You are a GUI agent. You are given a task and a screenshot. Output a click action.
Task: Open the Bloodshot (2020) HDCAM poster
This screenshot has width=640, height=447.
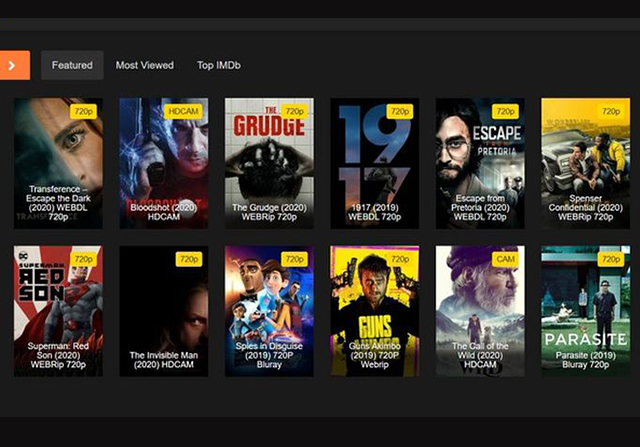[164, 163]
